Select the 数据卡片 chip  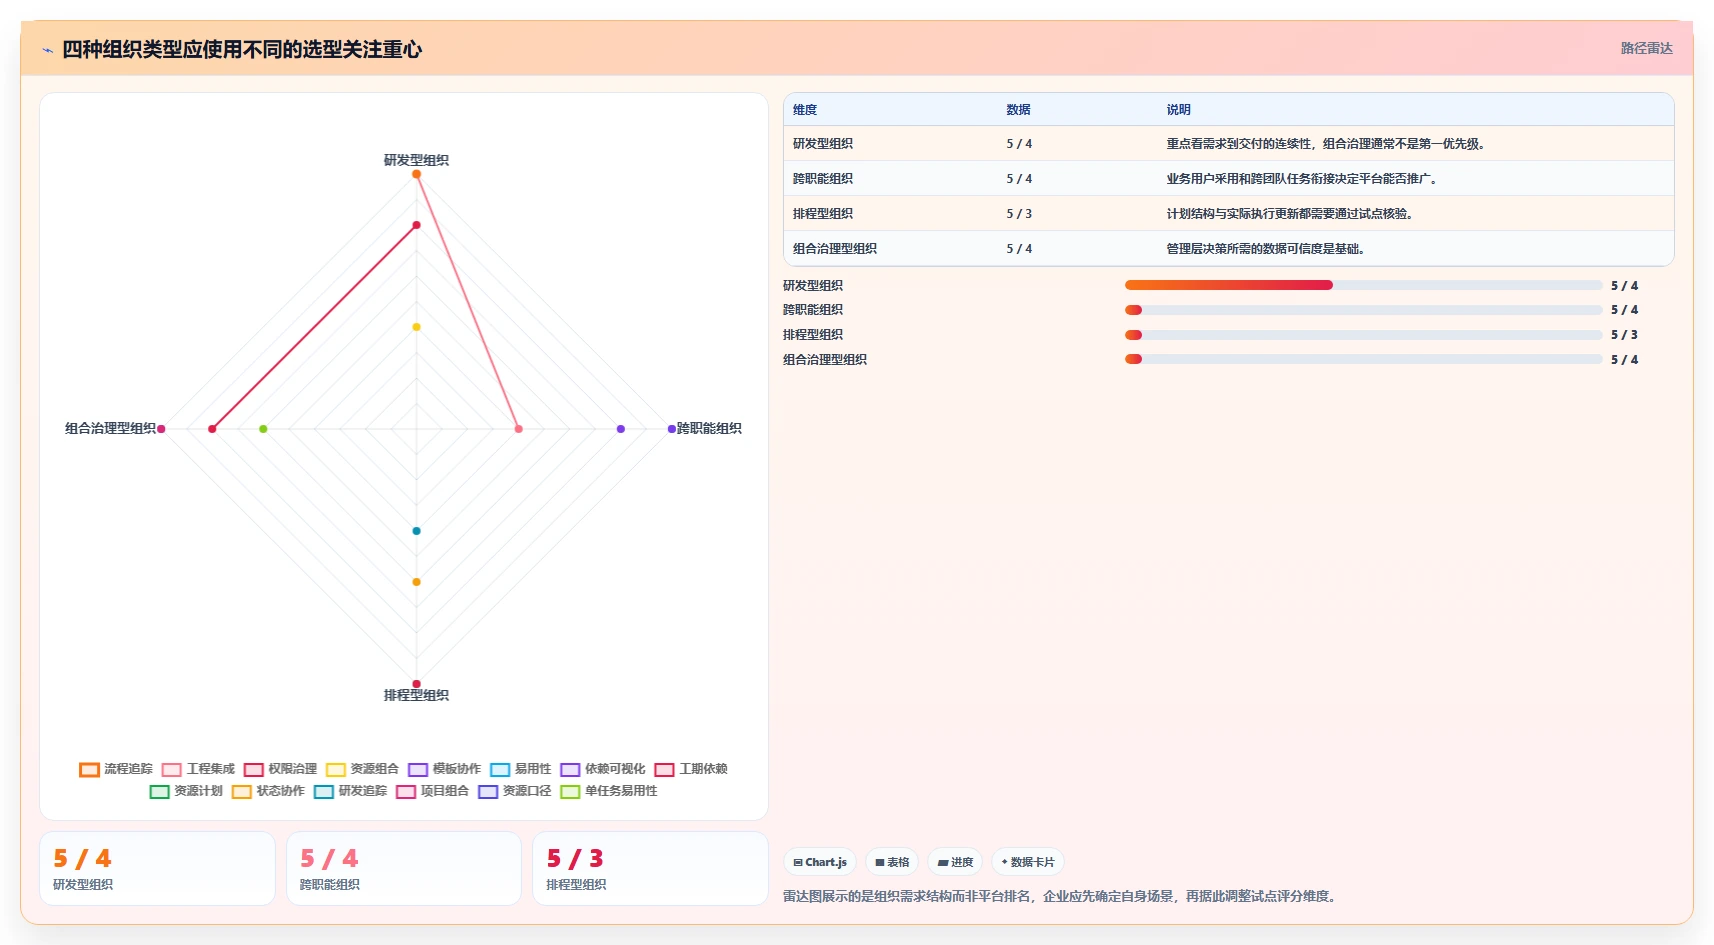tap(1028, 862)
